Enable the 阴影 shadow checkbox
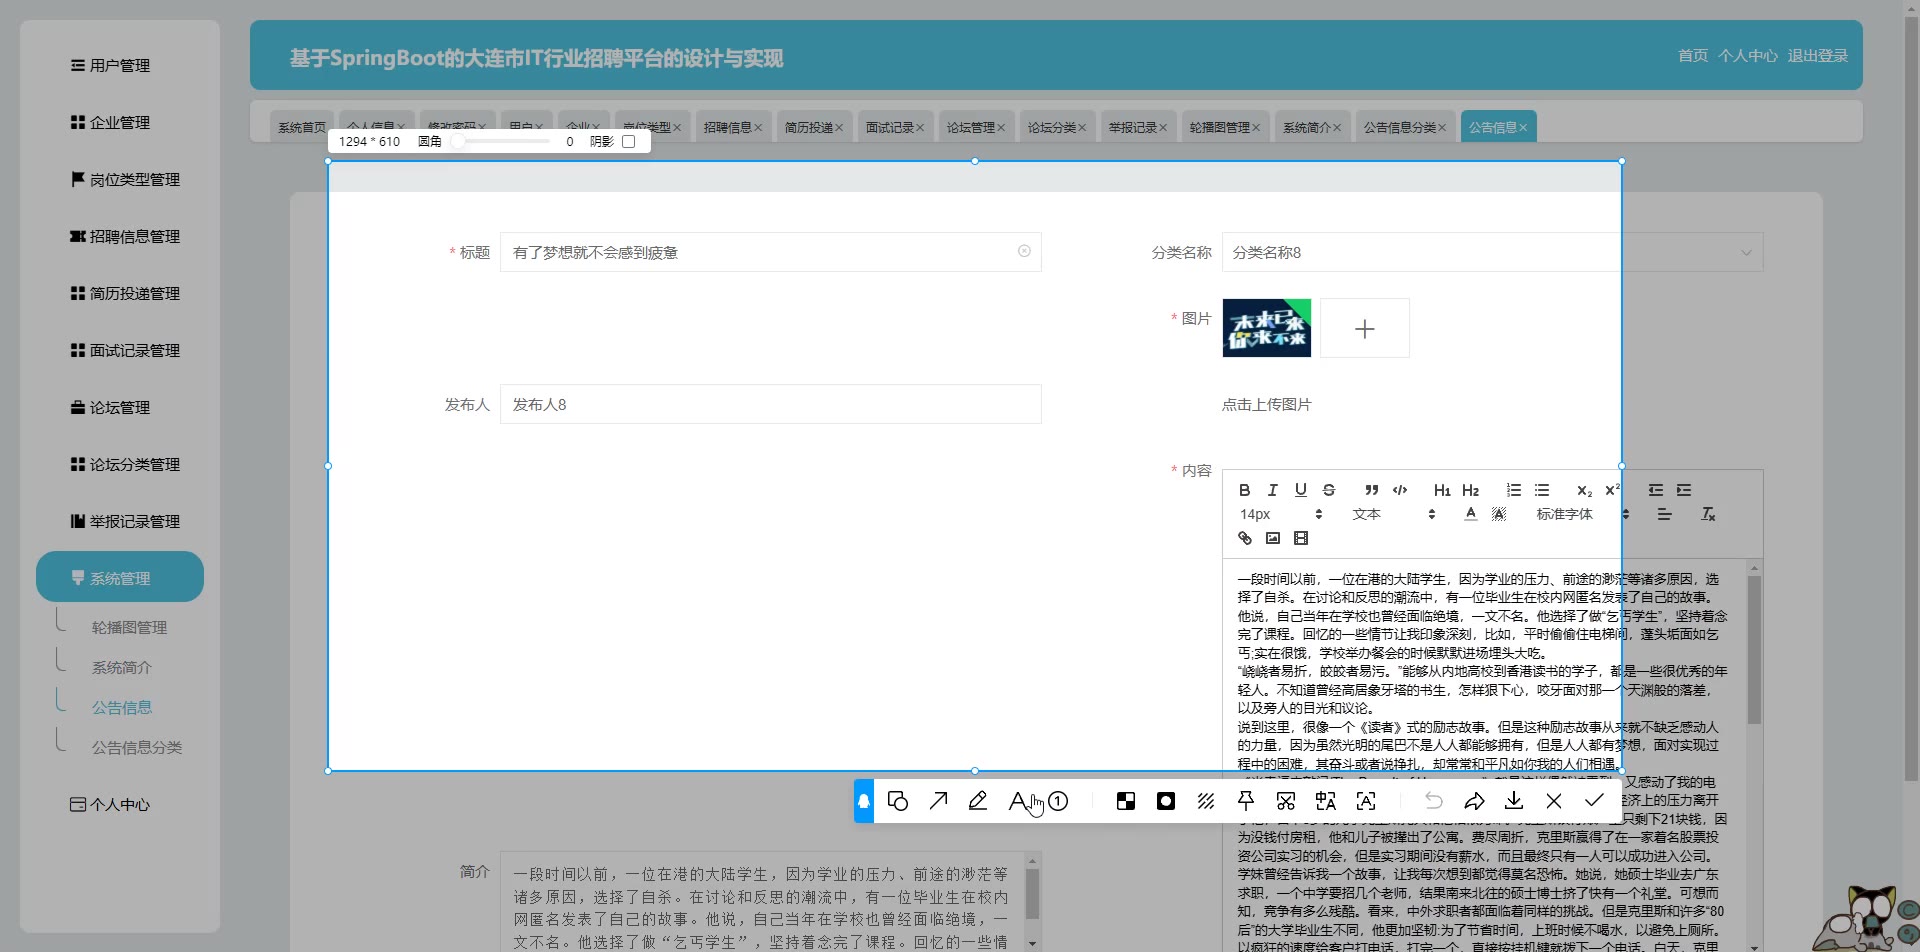Viewport: 1920px width, 952px height. coord(629,142)
